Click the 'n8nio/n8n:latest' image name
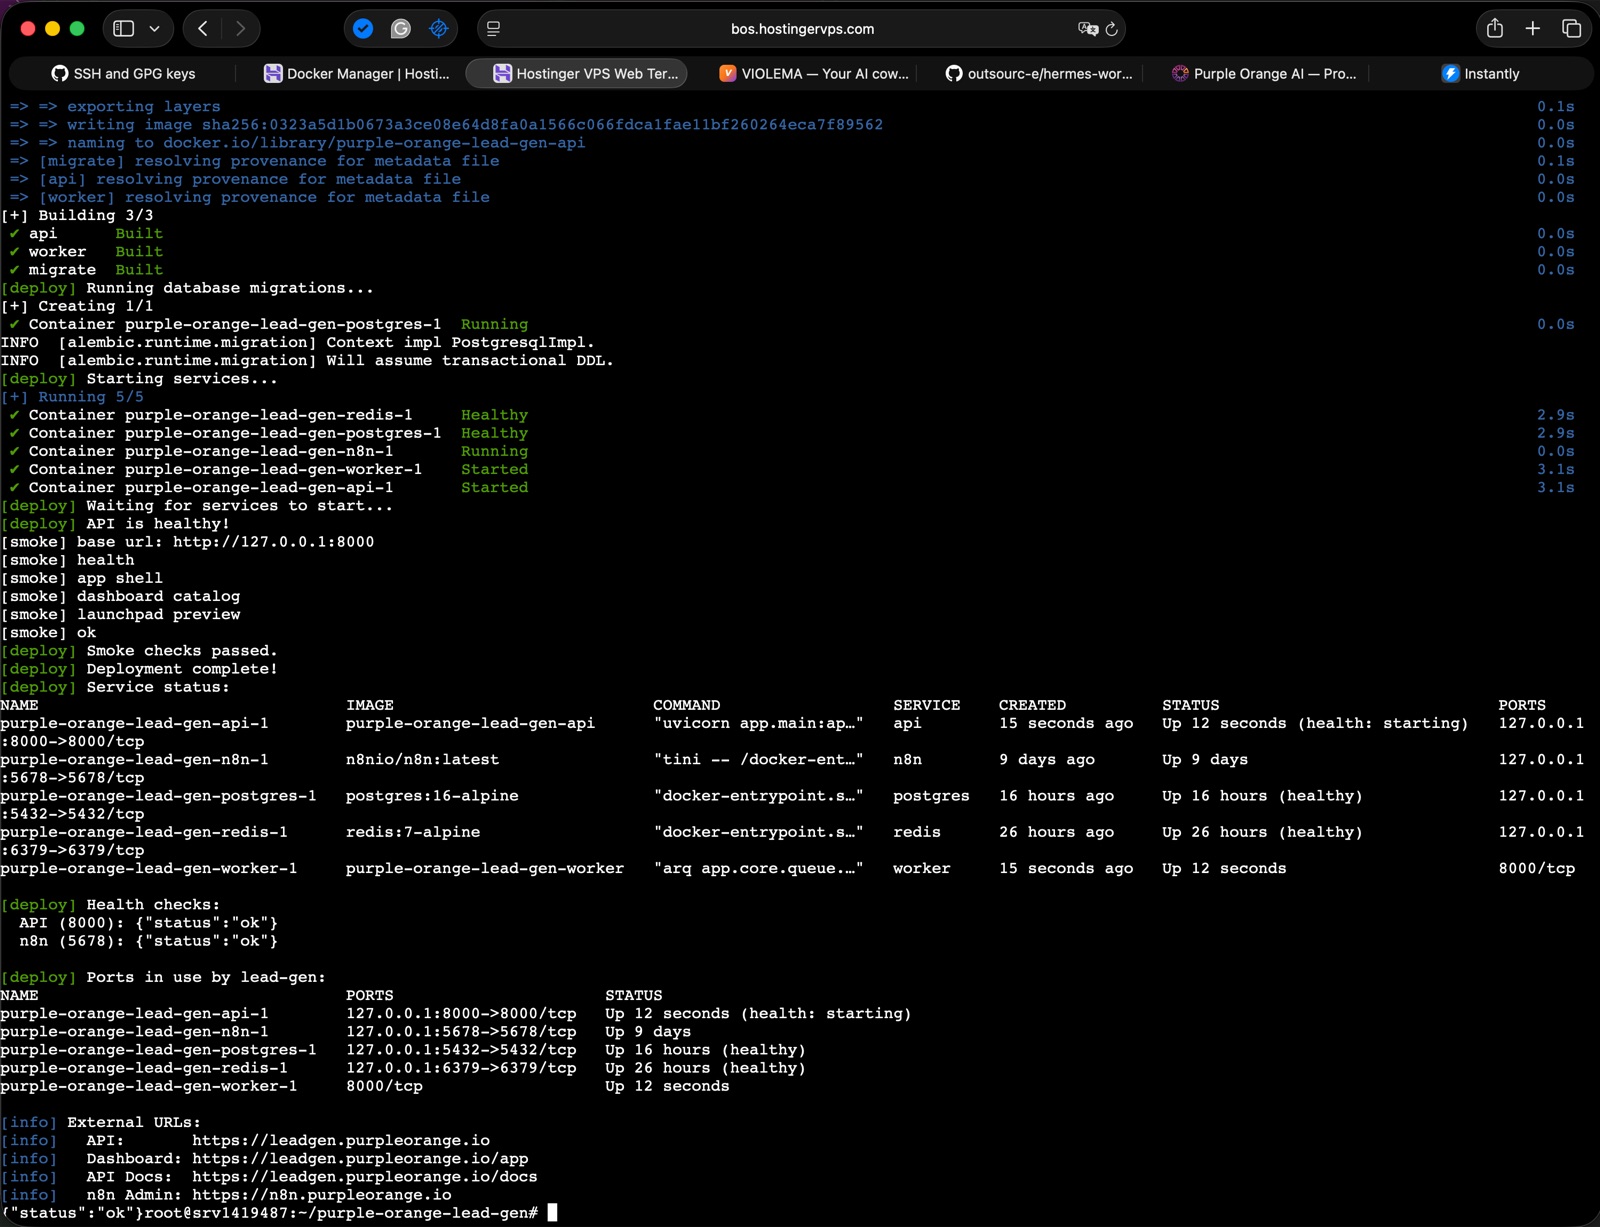1600x1227 pixels. (x=422, y=760)
